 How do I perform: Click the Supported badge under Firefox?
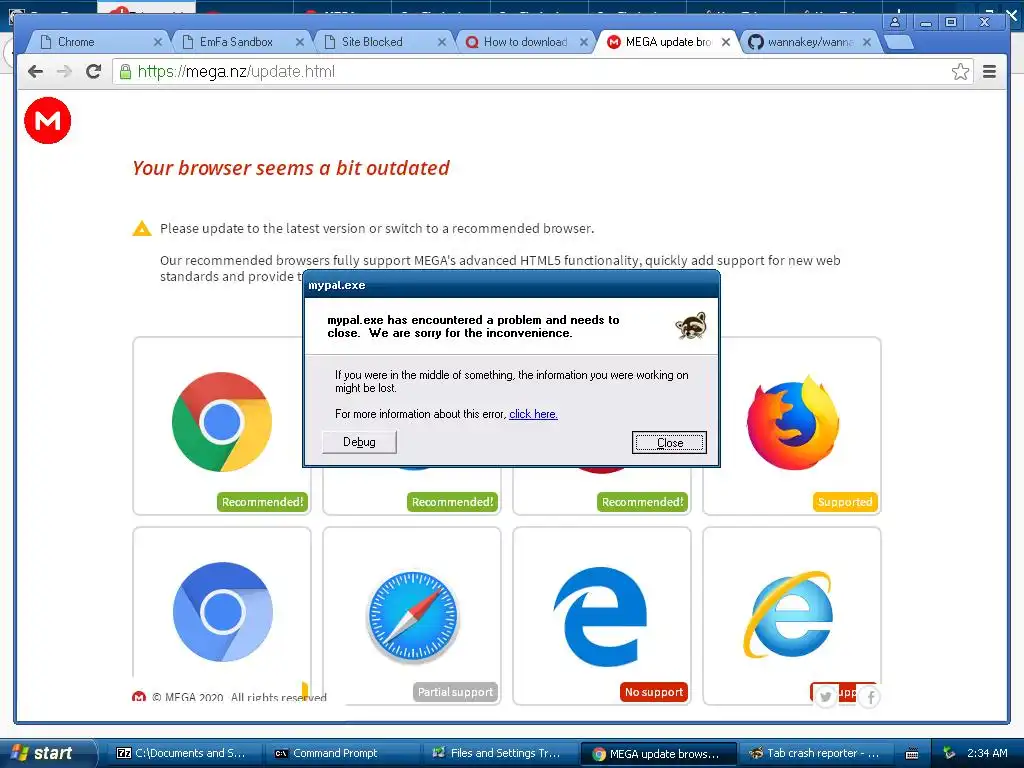pos(845,502)
